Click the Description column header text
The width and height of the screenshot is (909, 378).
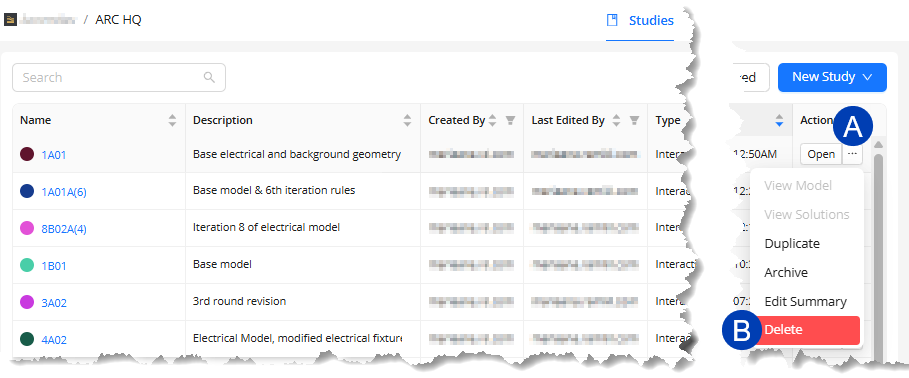point(223,121)
